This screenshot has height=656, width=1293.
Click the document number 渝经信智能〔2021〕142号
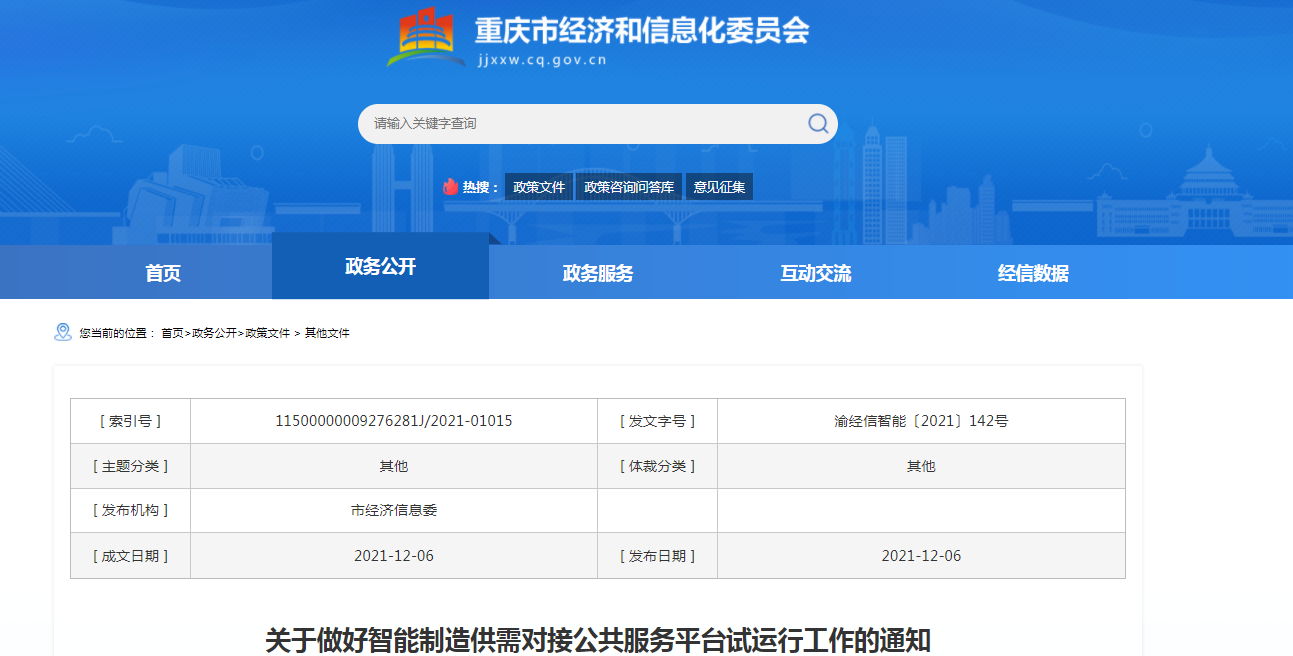921,421
